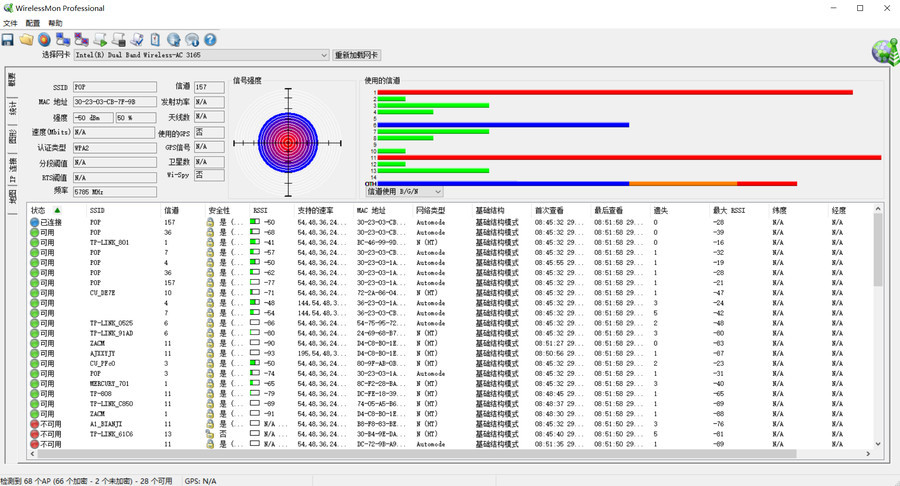Screen dimensions: 900x486
Task: Click the RSSI column header
Action: tap(261, 210)
